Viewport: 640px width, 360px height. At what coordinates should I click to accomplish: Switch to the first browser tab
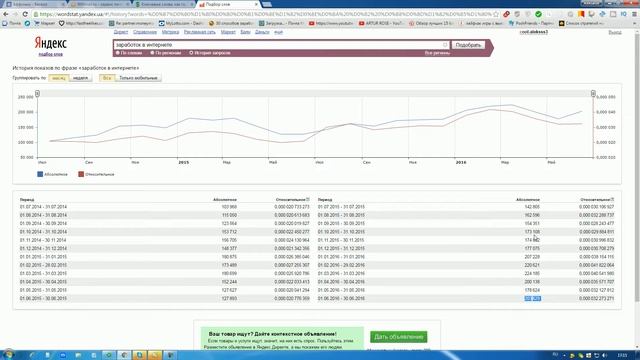(35, 4)
